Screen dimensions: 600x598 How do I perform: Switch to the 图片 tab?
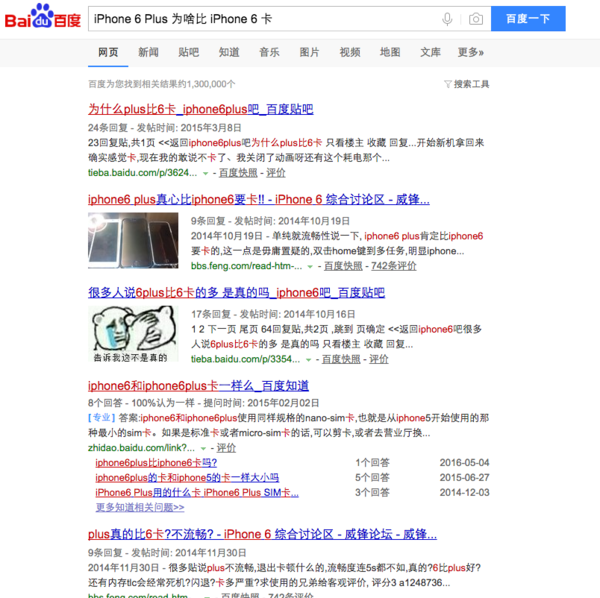coord(309,52)
